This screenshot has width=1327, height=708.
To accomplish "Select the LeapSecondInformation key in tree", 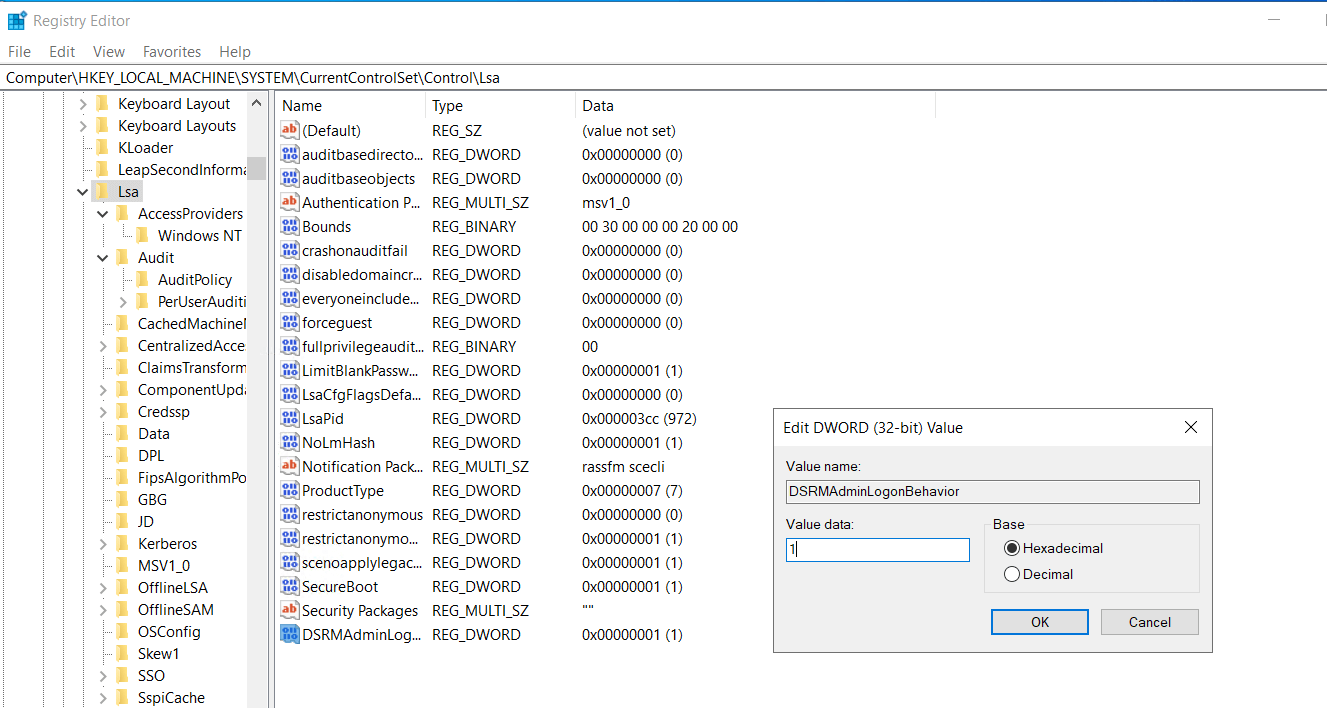I will pyautogui.click(x=181, y=169).
